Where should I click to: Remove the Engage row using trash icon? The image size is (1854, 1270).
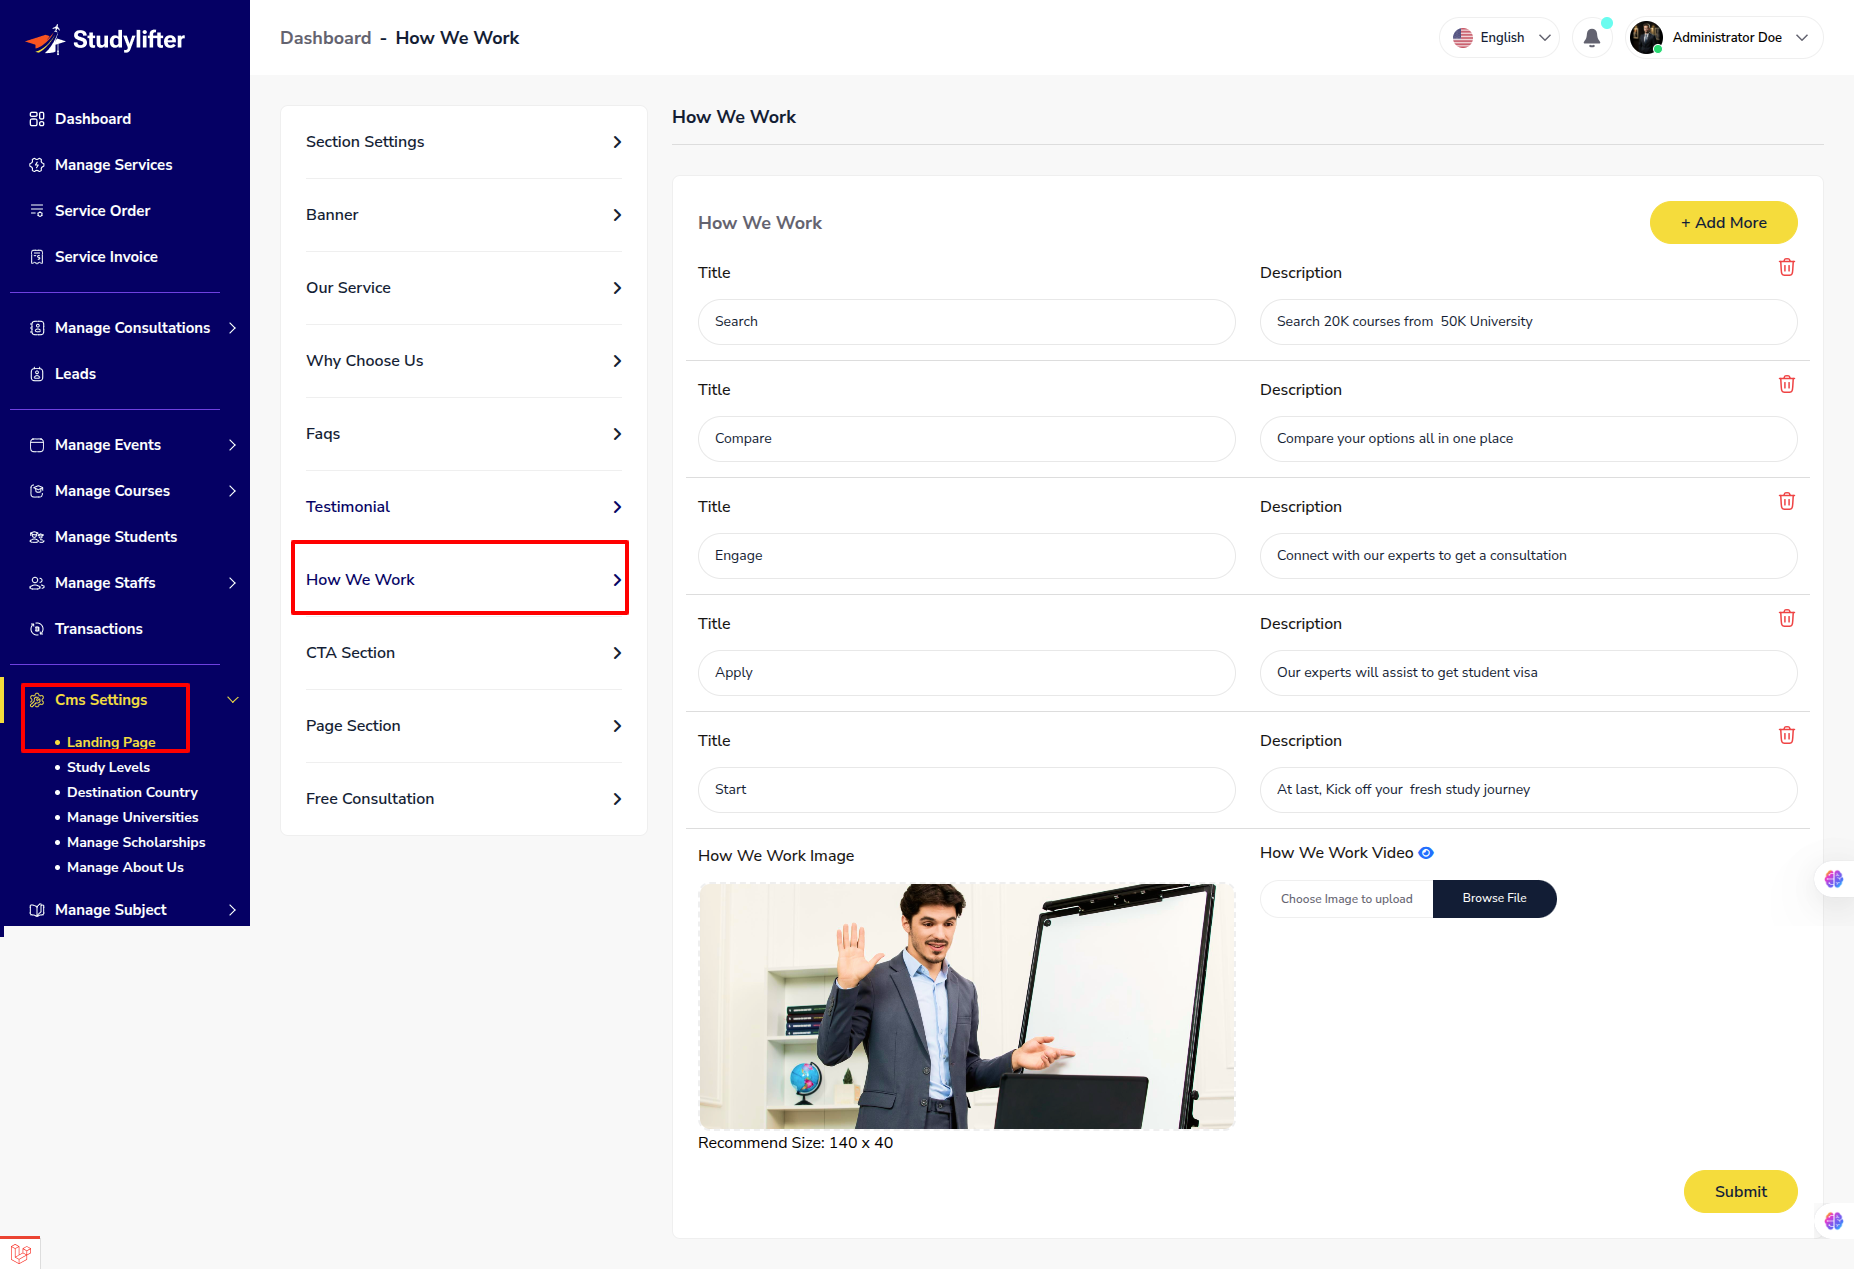1787,501
